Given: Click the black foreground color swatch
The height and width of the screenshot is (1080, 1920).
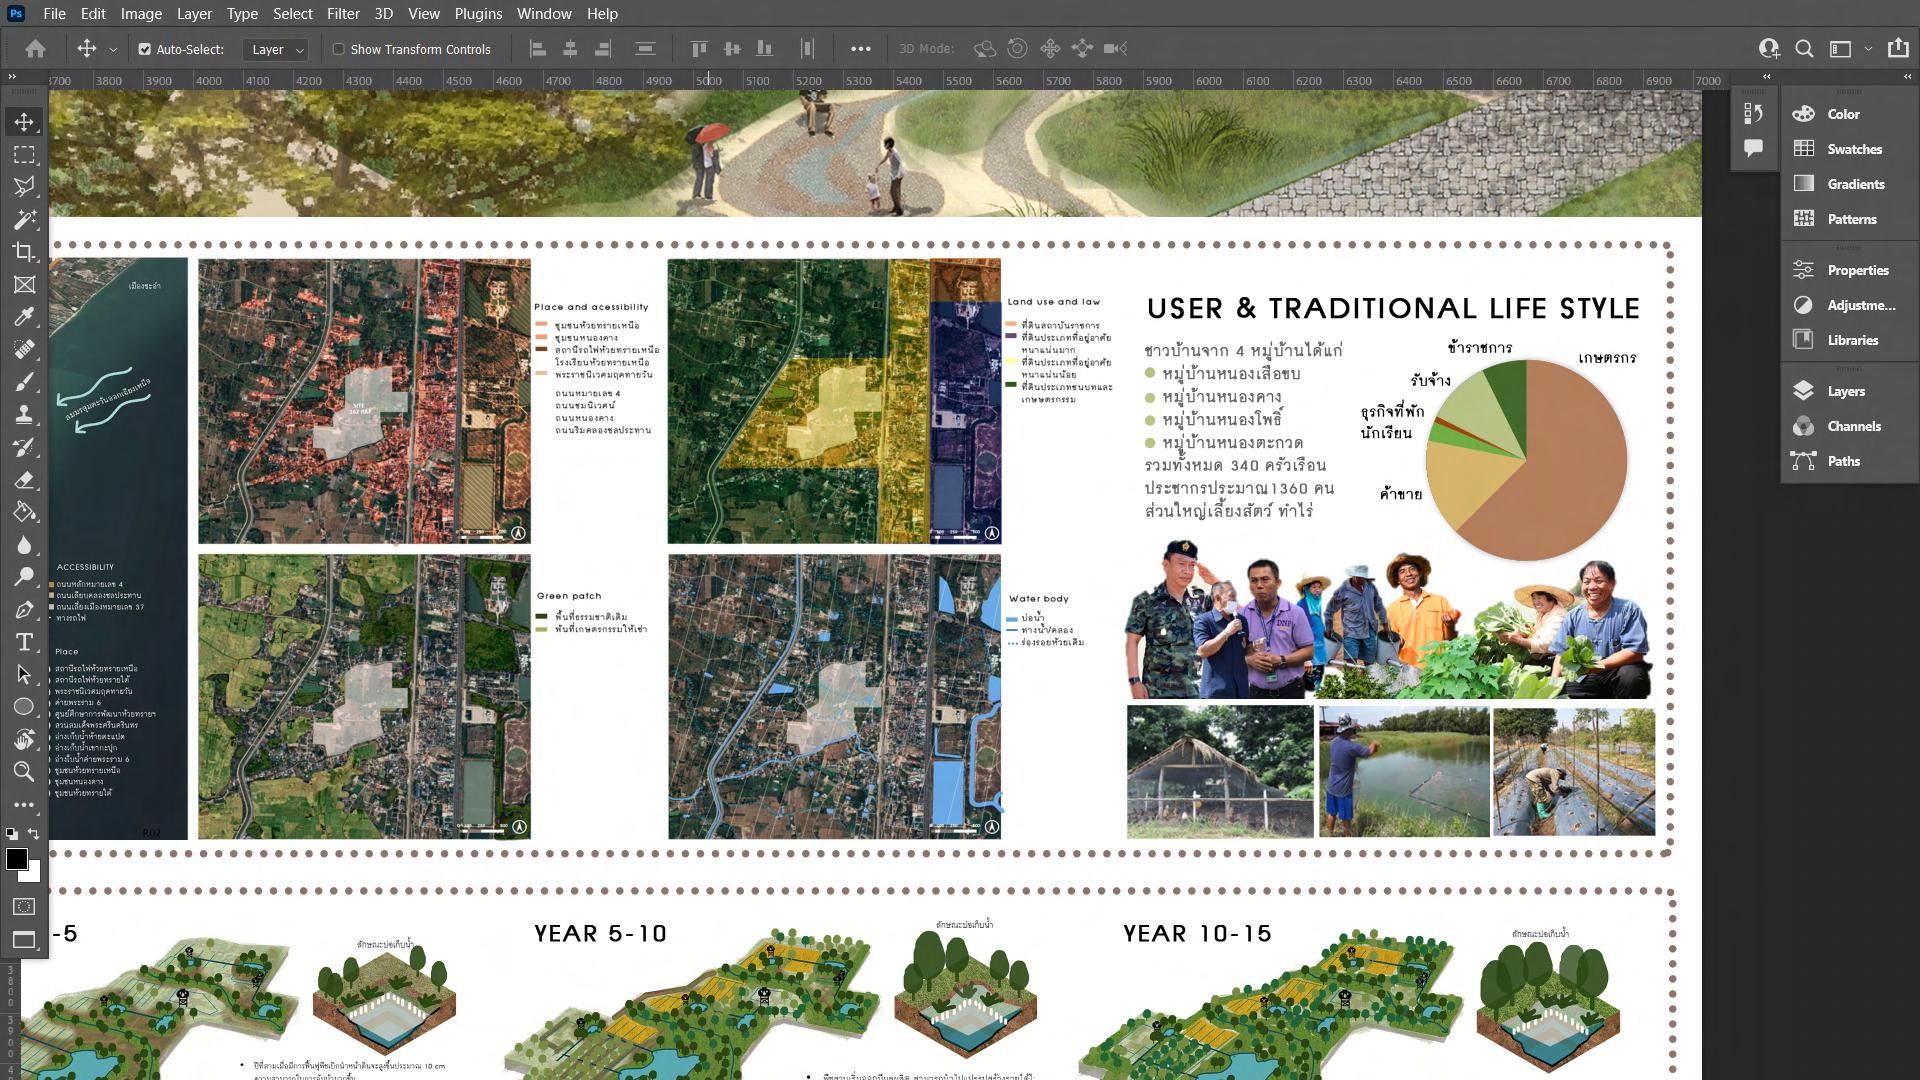Looking at the screenshot, I should tap(15, 858).
